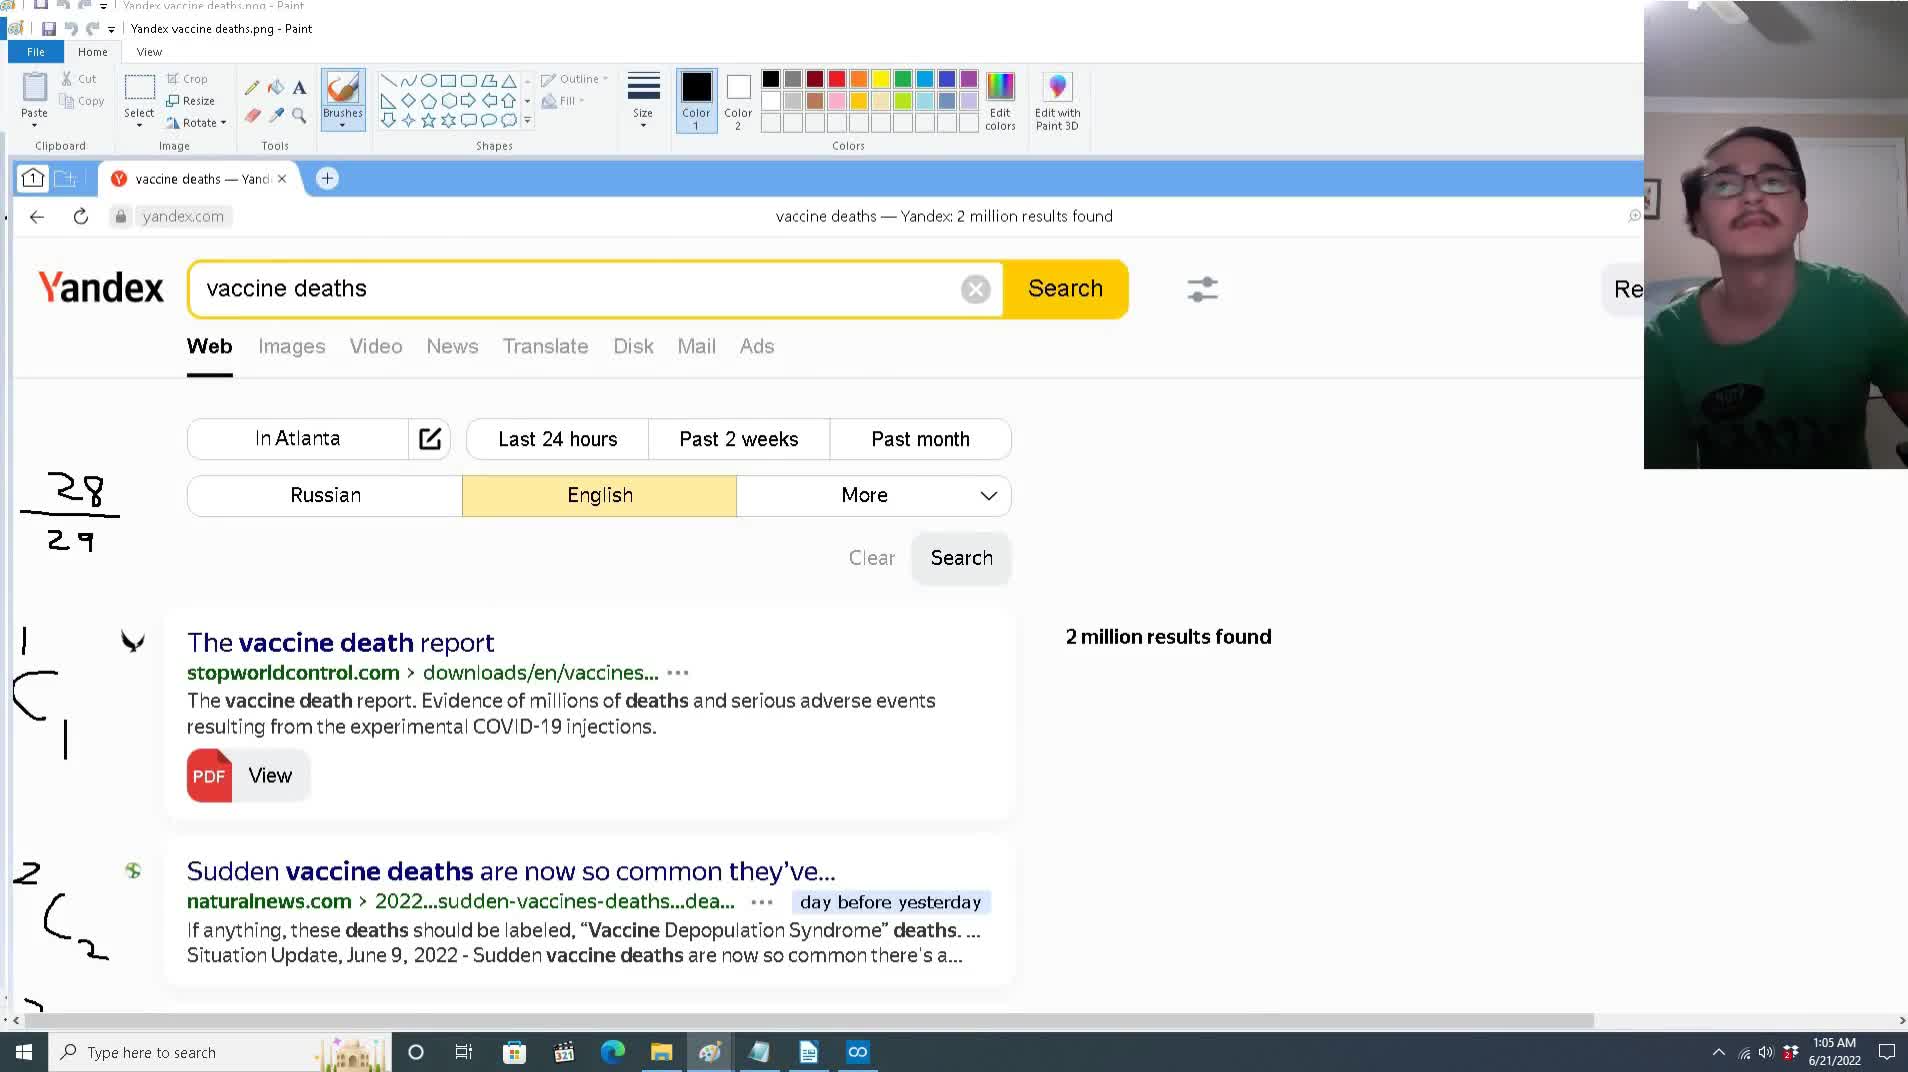Choose the Triangle shape

pyautogui.click(x=509, y=81)
